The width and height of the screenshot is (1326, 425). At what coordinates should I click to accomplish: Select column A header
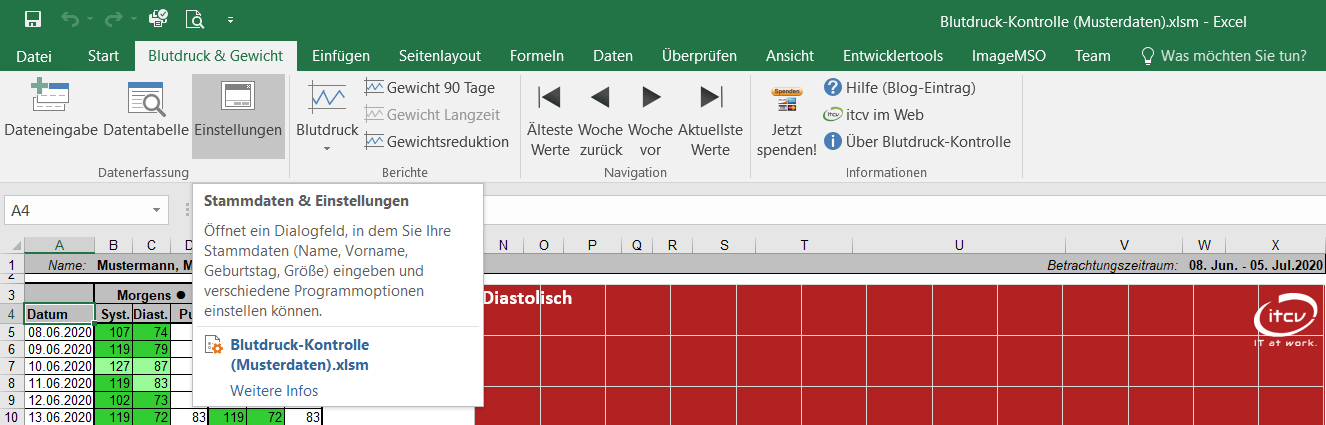[59, 245]
